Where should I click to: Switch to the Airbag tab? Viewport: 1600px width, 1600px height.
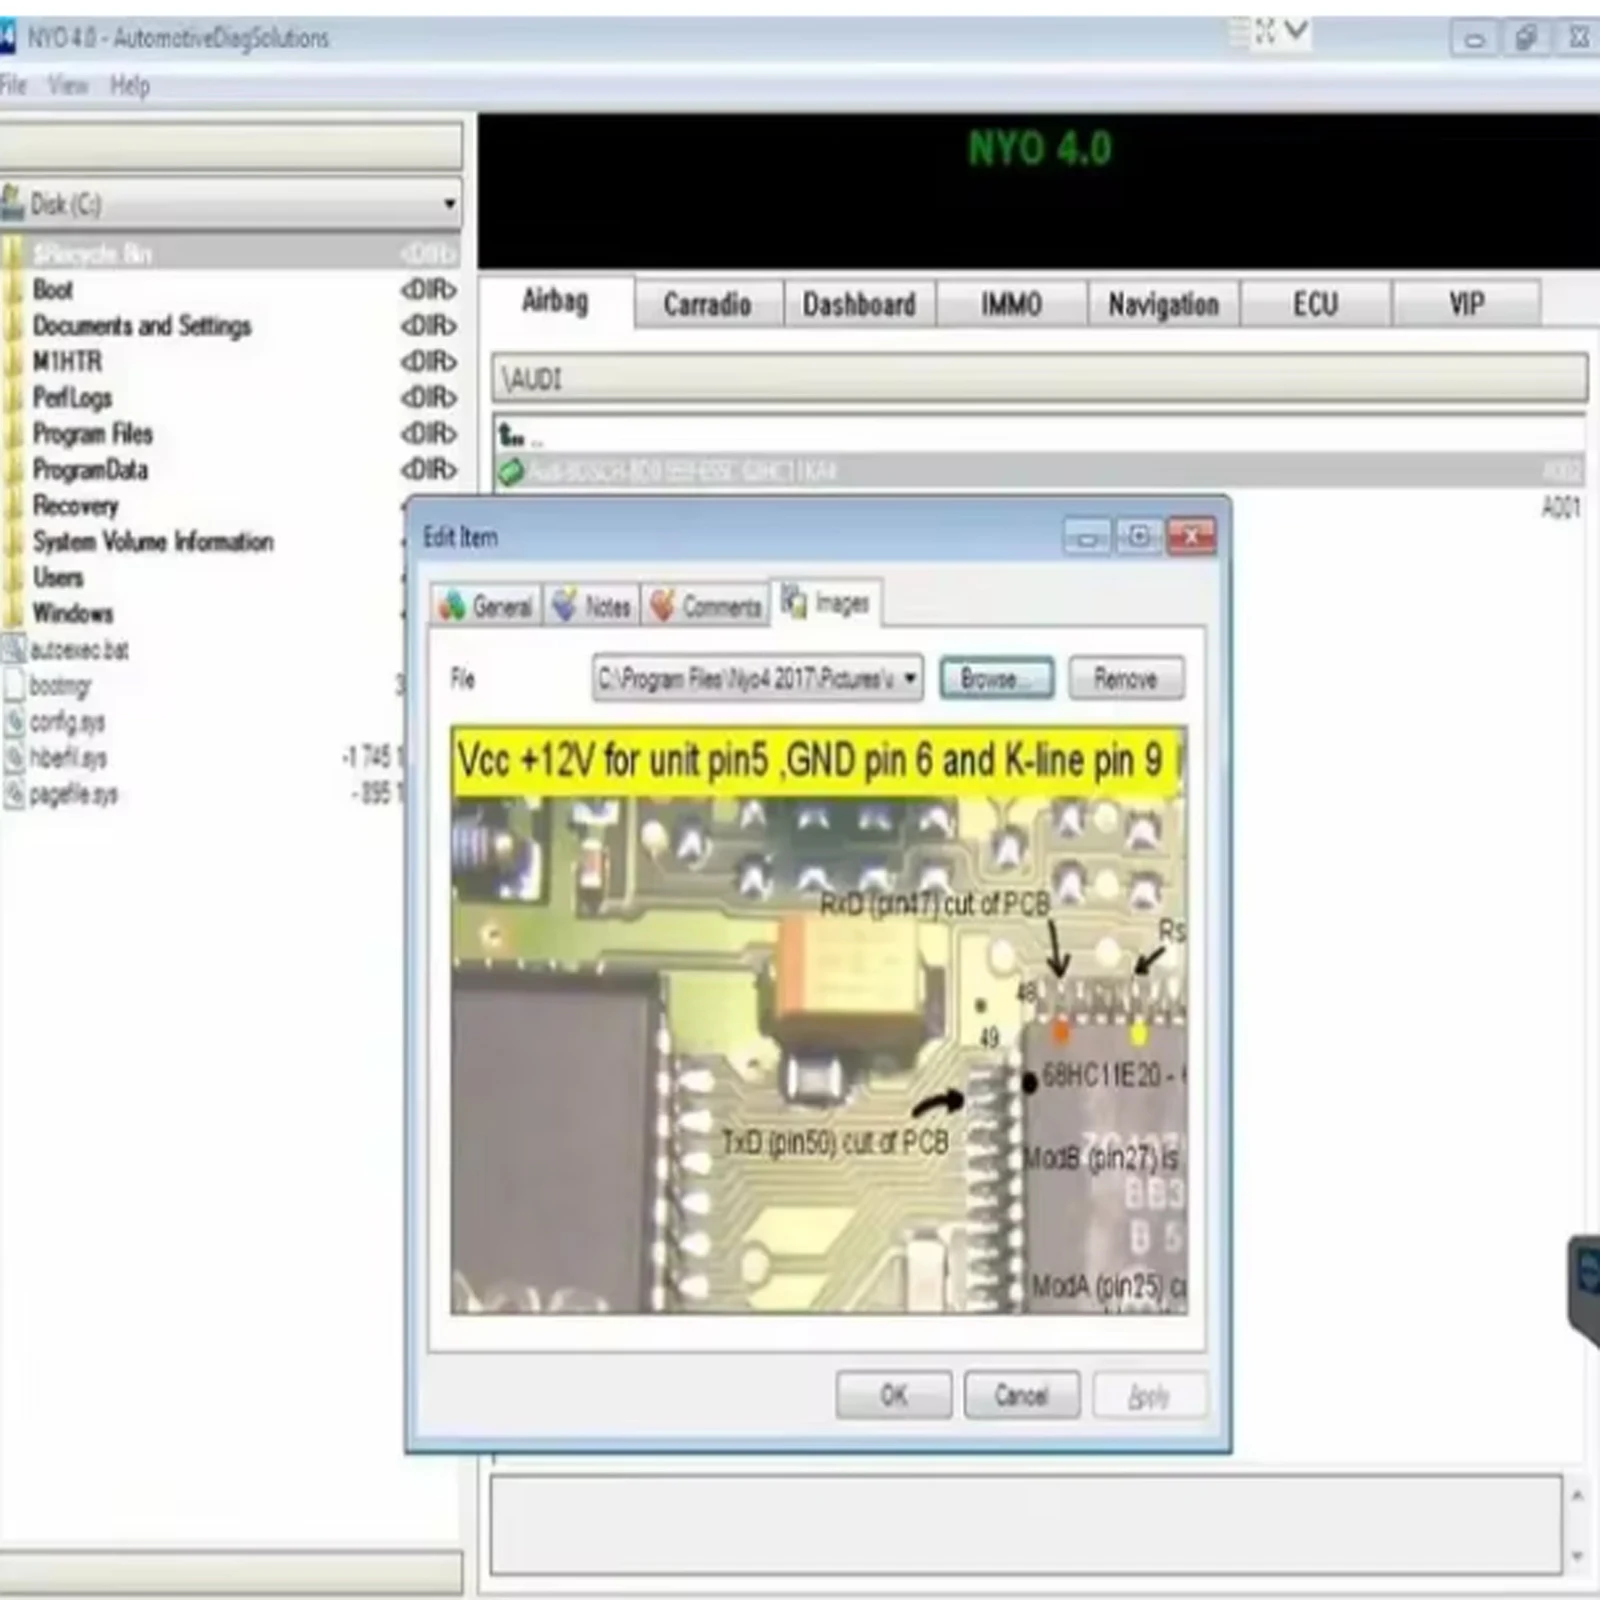pyautogui.click(x=556, y=301)
